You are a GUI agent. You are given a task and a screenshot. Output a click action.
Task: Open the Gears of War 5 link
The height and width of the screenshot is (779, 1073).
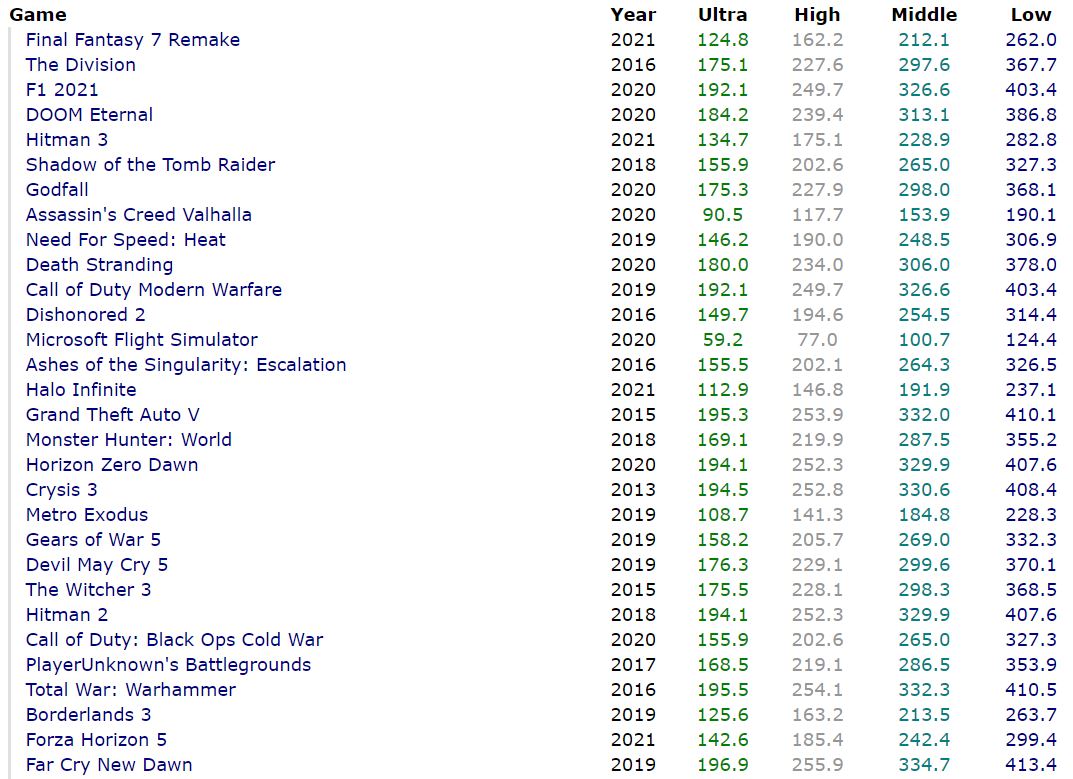(x=94, y=540)
